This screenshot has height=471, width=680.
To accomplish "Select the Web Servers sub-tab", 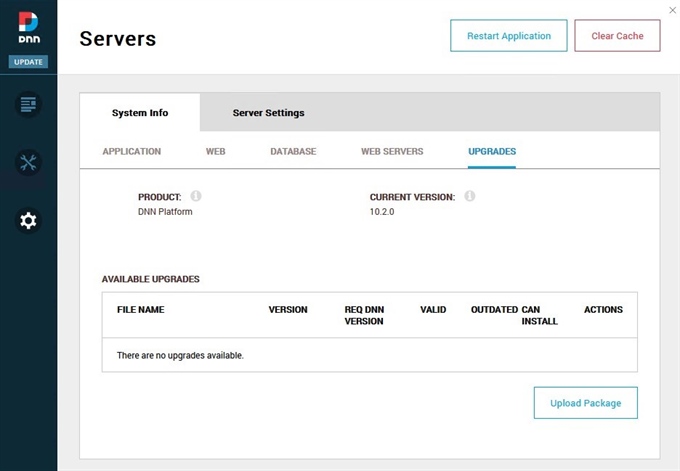I will coord(392,152).
